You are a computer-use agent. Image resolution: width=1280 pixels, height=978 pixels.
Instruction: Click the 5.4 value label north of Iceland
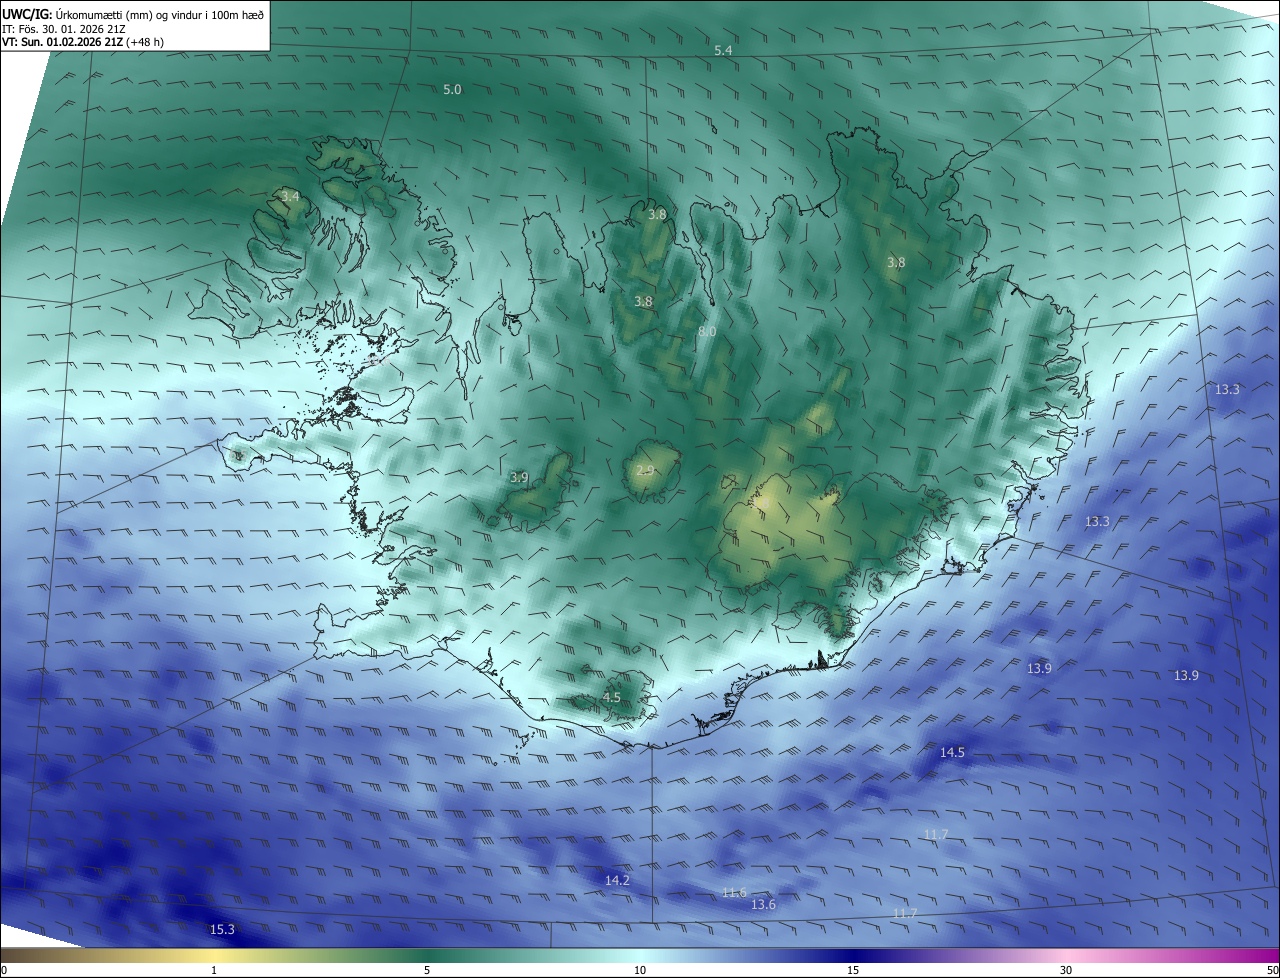723,50
